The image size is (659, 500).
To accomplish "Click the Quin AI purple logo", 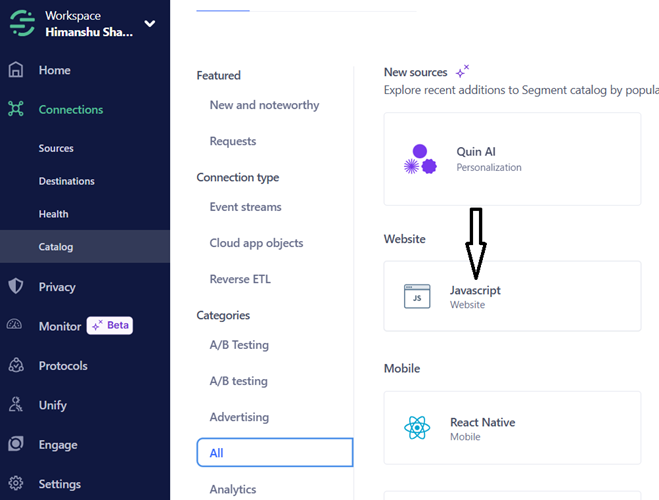I will pos(420,159).
